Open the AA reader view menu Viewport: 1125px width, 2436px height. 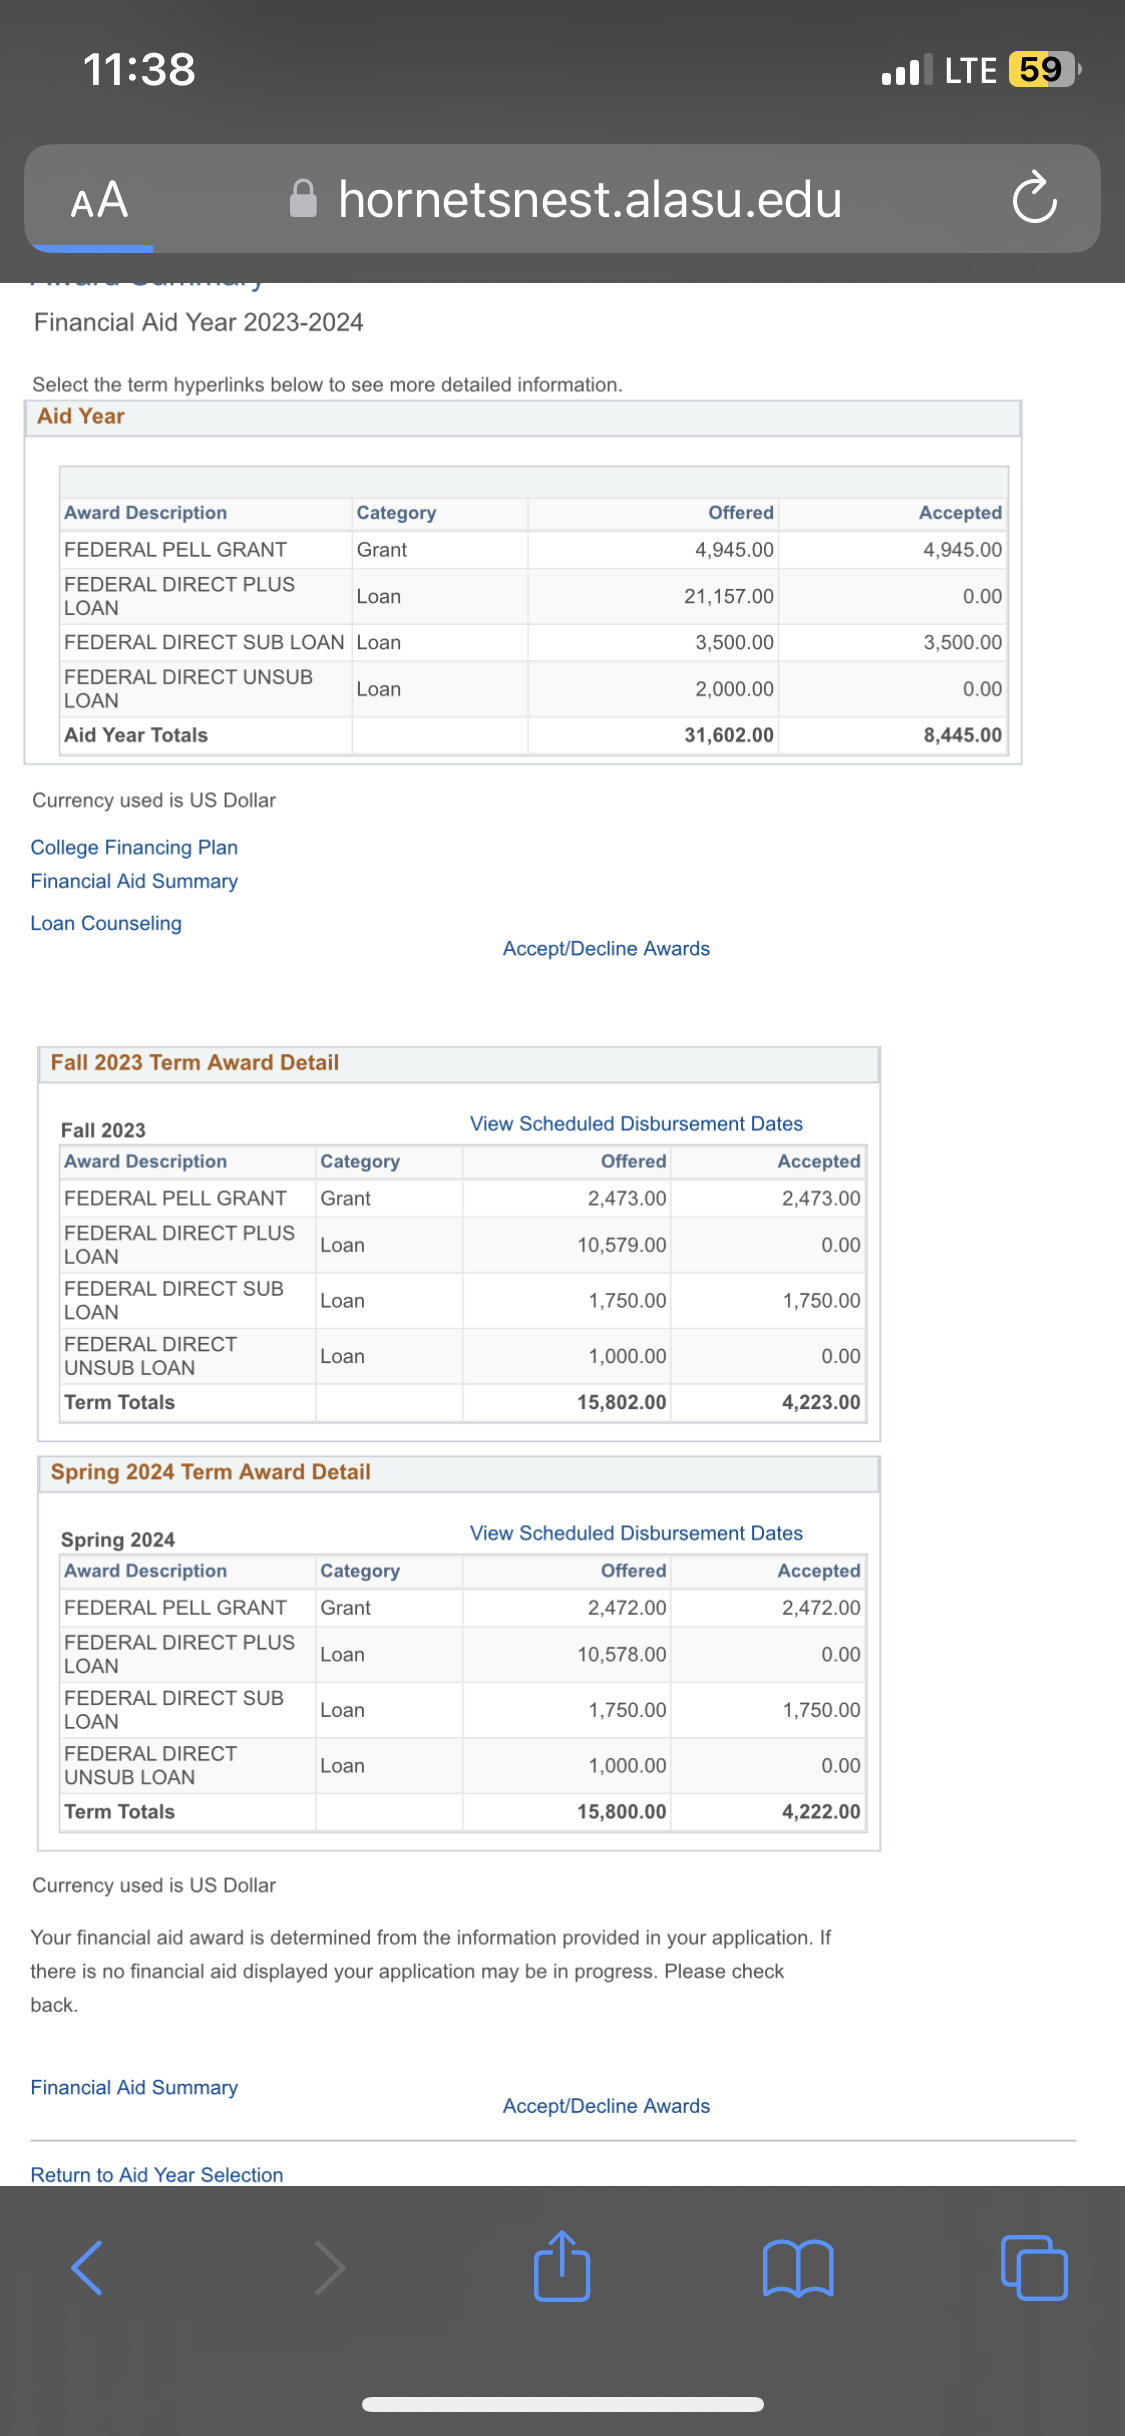(x=99, y=199)
